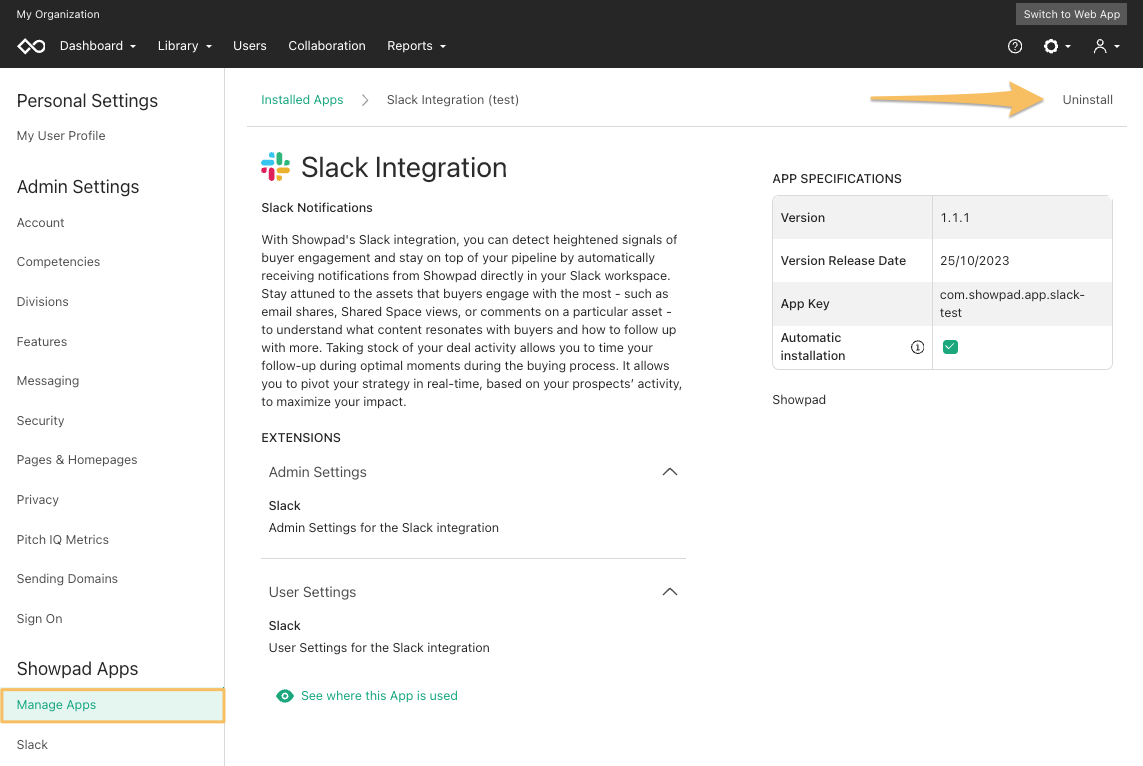Open Divisions in the sidebar

(x=42, y=302)
